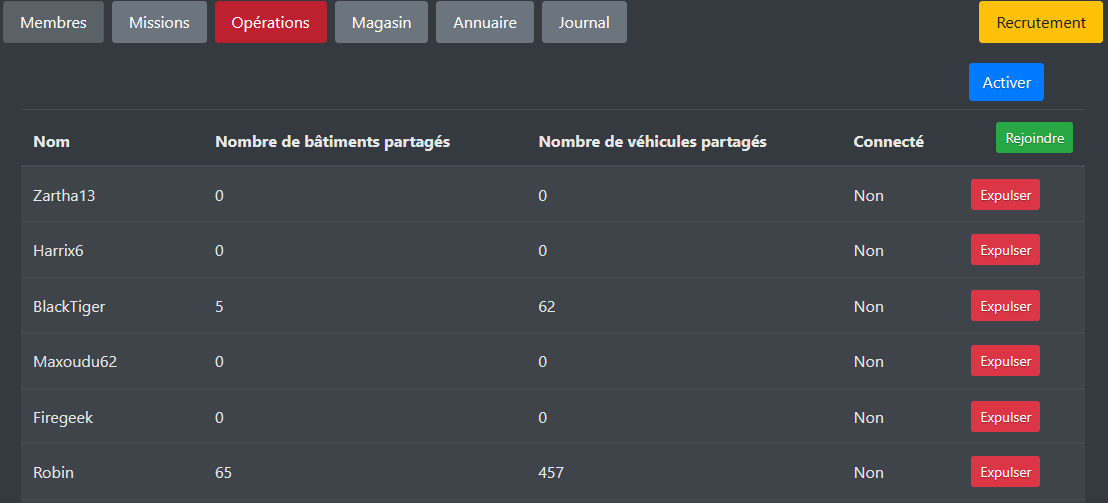
Task: Expel member Zartha13
Action: [x=1005, y=195]
